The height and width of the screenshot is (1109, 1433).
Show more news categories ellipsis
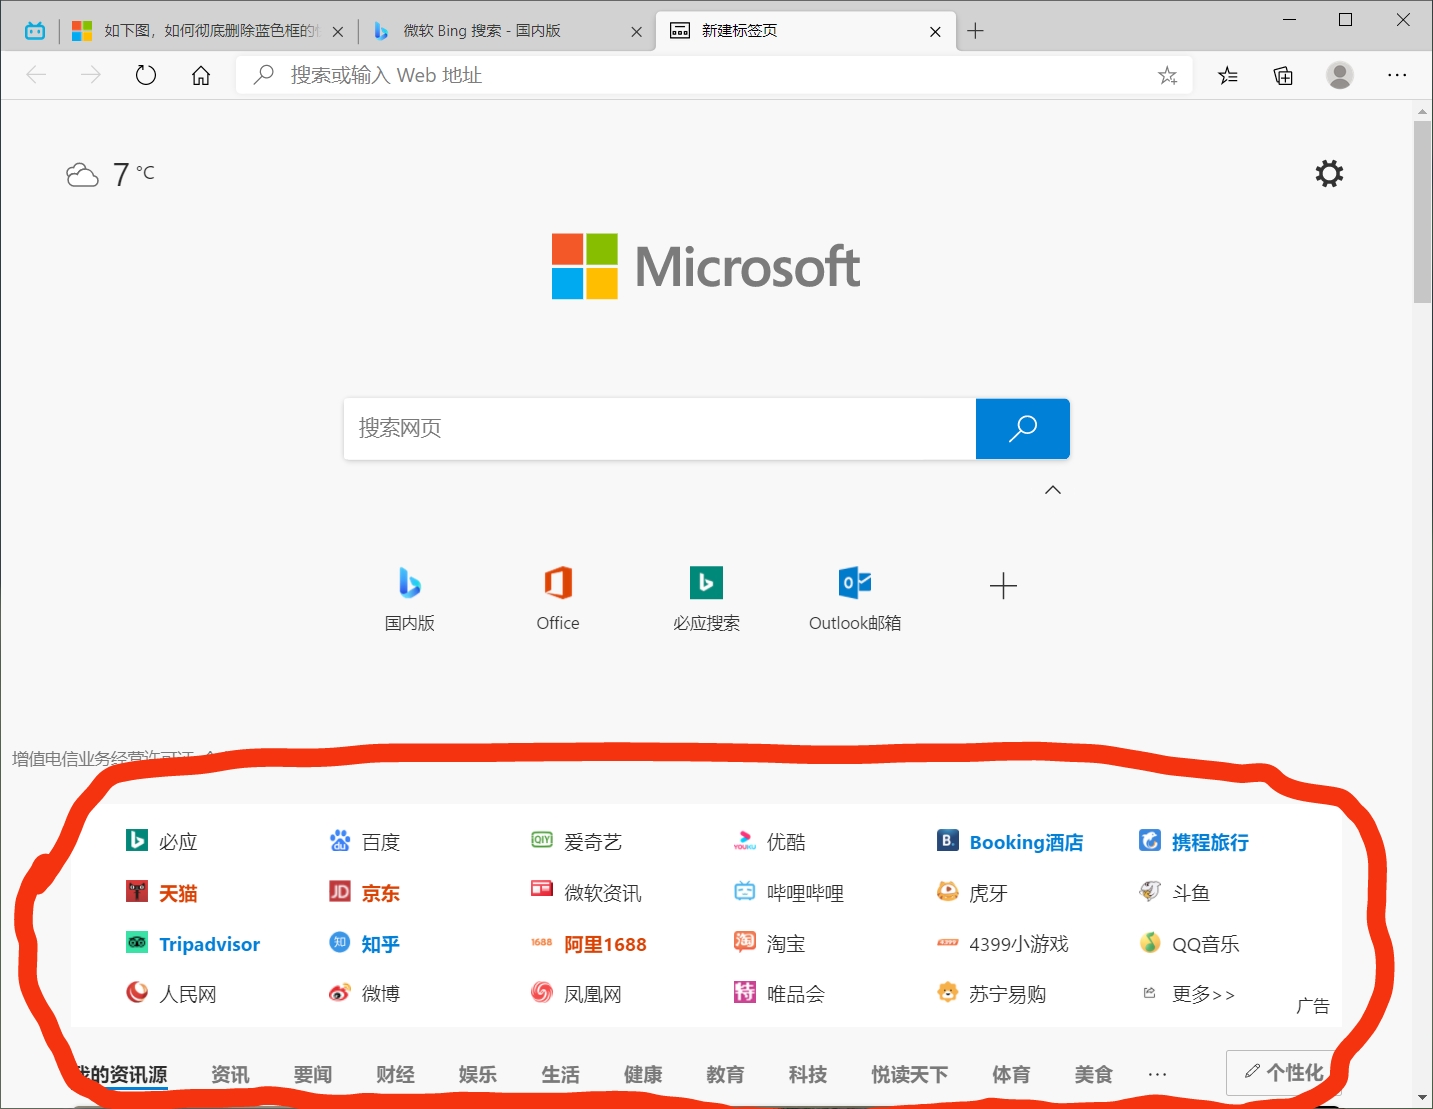tap(1157, 1074)
